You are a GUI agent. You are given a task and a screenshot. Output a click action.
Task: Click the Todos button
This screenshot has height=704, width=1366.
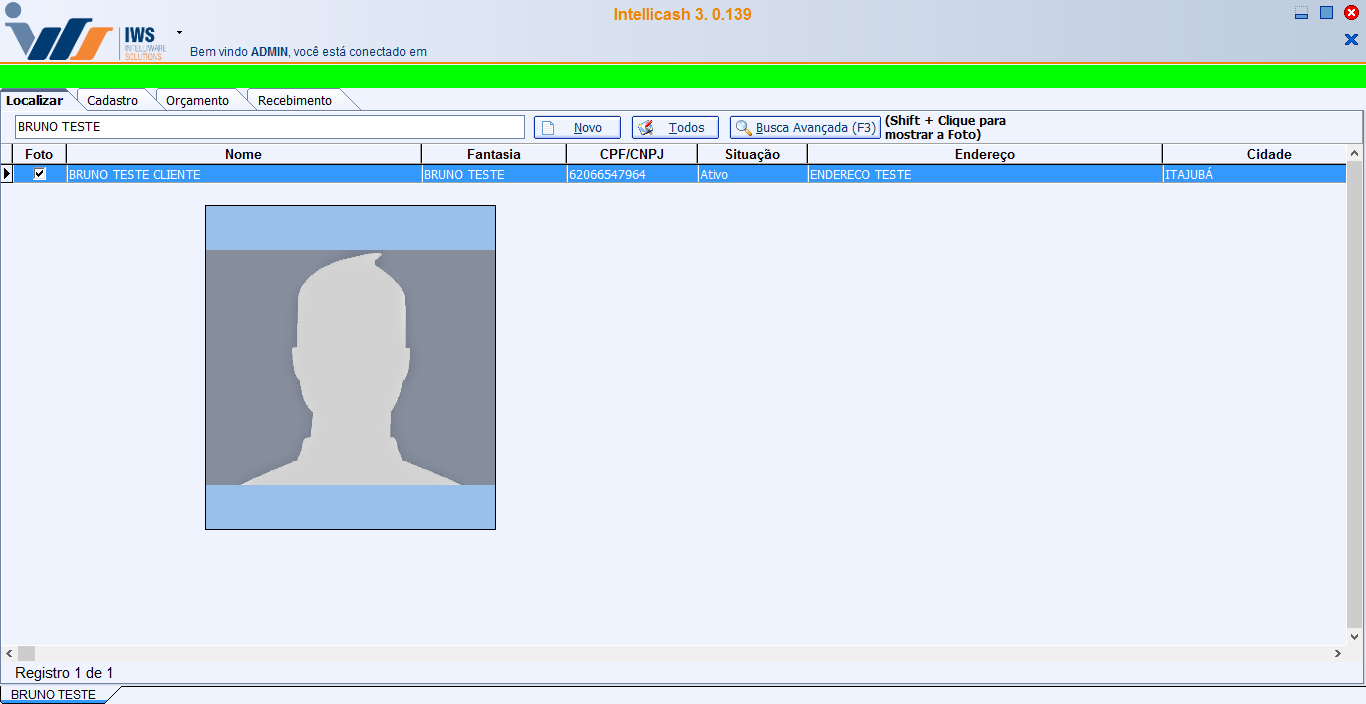[x=675, y=128]
